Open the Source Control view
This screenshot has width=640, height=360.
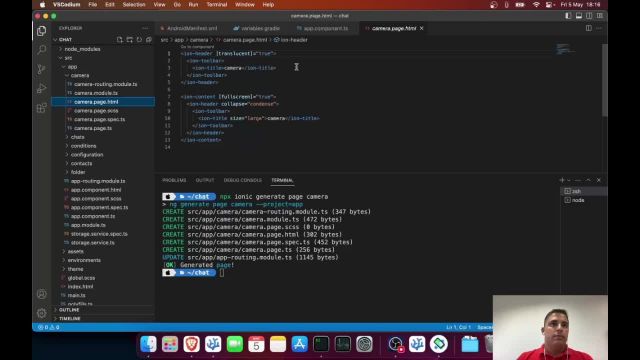42,69
